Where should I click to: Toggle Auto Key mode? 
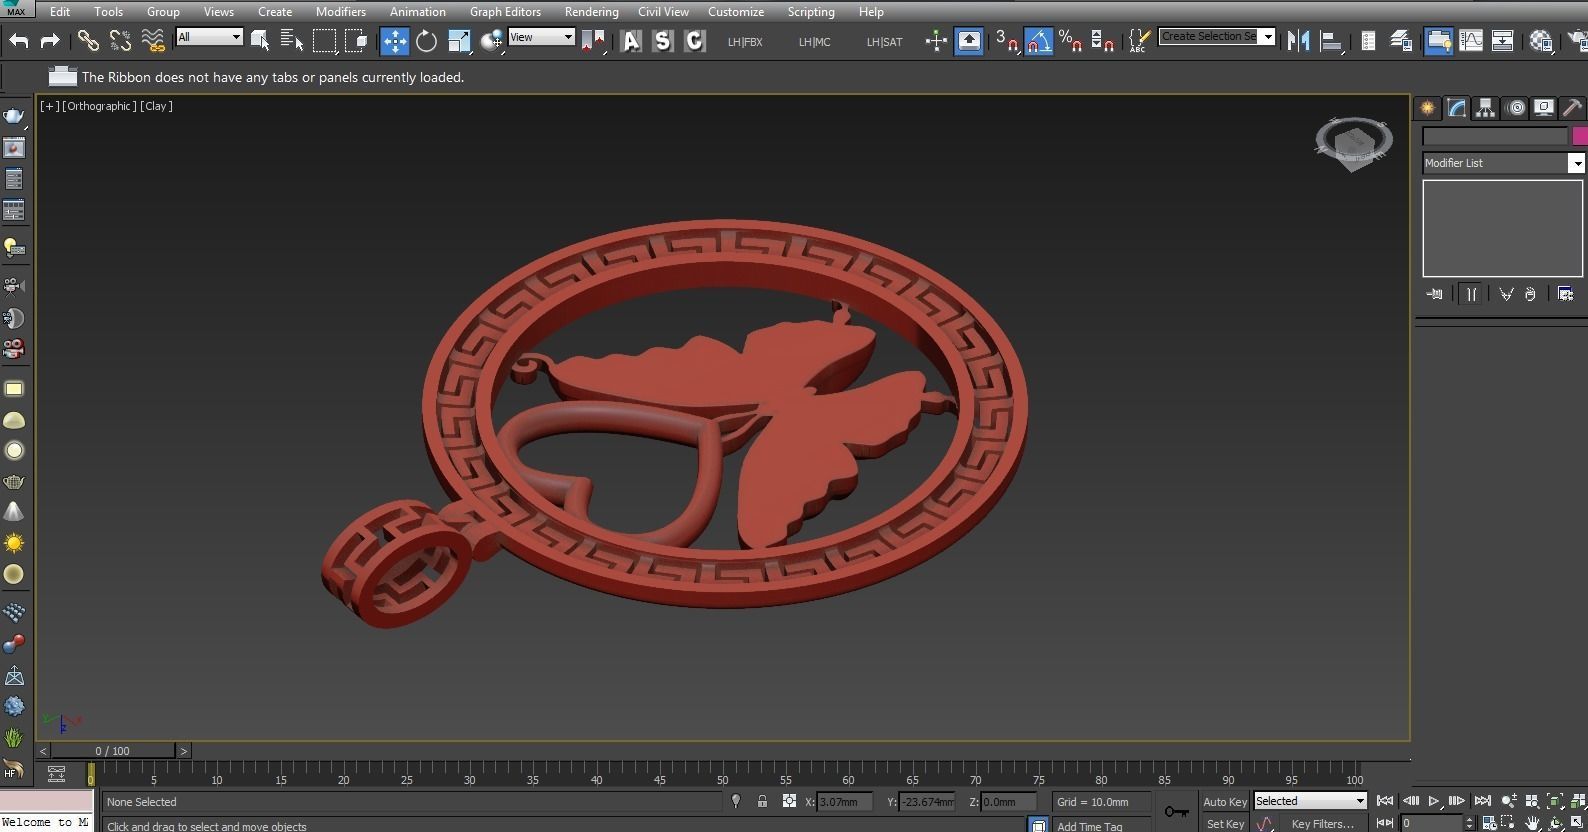tap(1225, 801)
